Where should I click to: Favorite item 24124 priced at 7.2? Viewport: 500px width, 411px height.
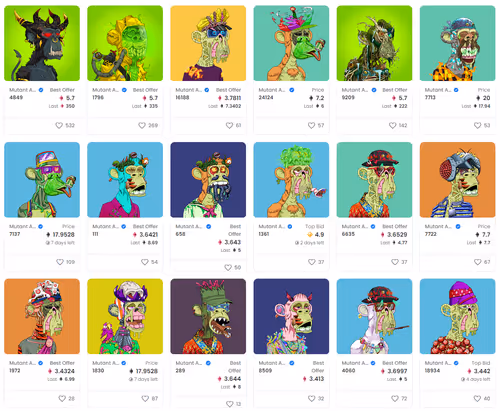pyautogui.click(x=311, y=125)
